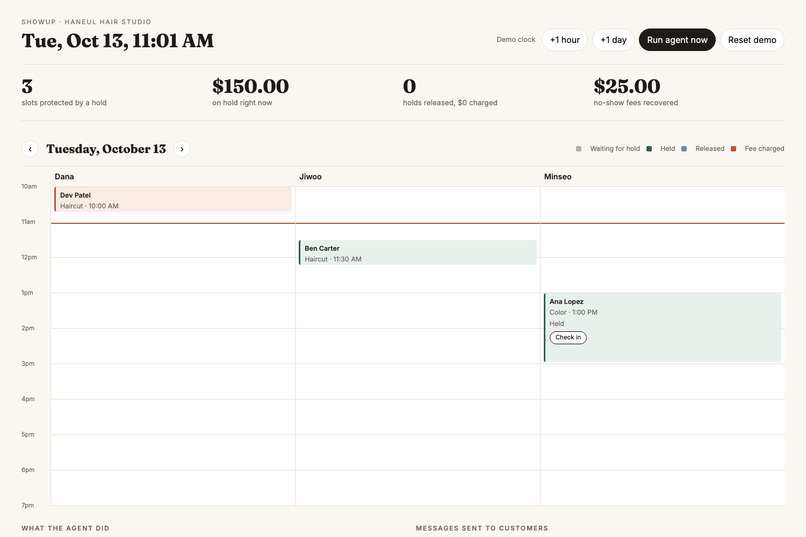Advance the demo clock by +1 day
The width and height of the screenshot is (806, 537).
point(613,40)
